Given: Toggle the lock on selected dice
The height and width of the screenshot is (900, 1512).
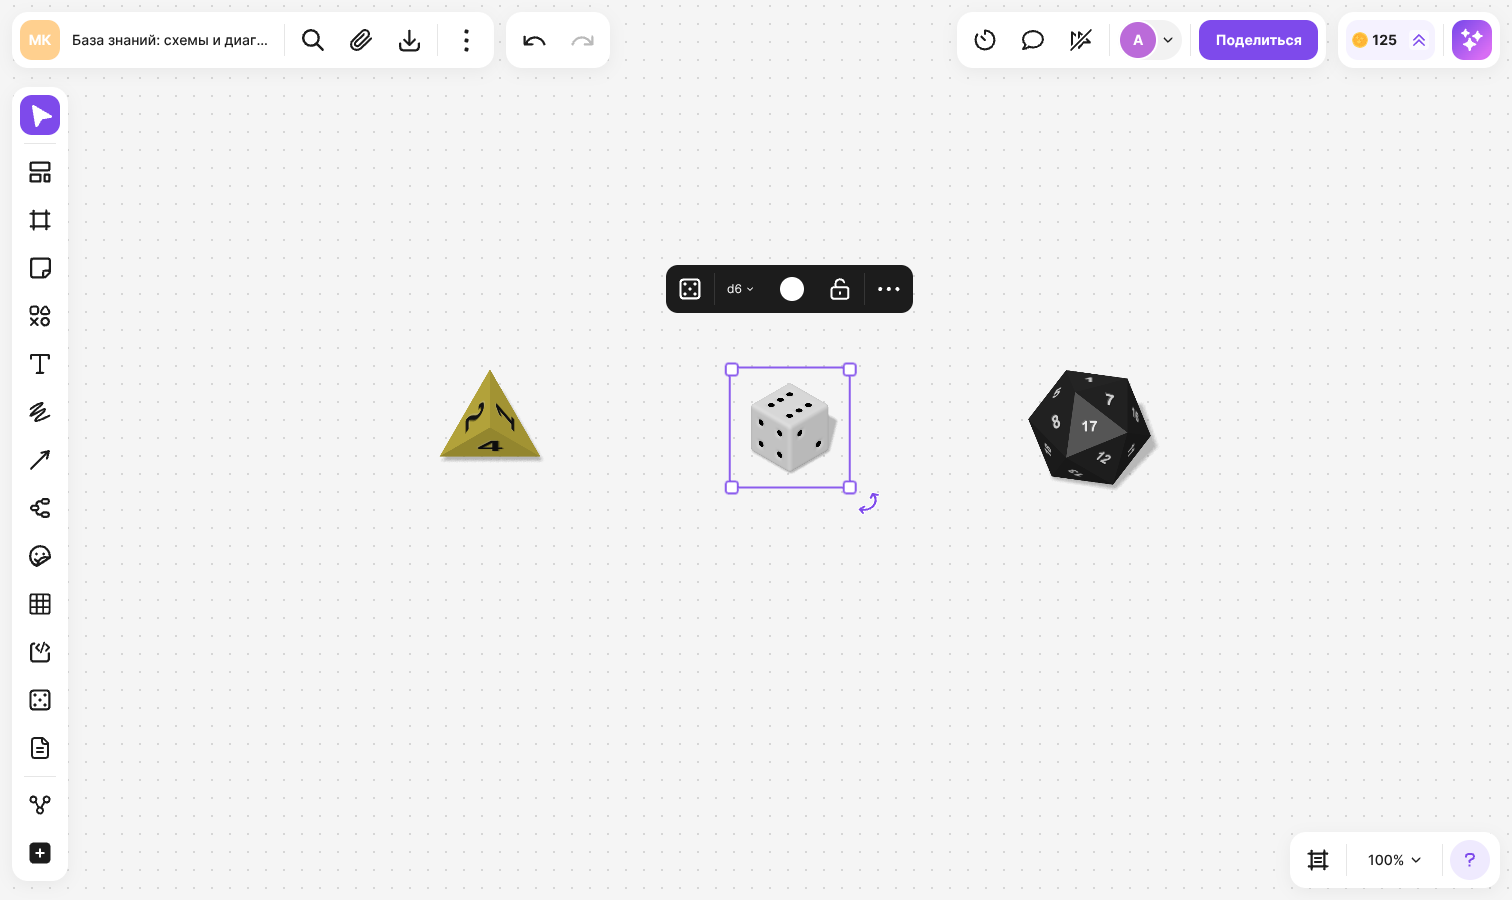Looking at the screenshot, I should (840, 289).
